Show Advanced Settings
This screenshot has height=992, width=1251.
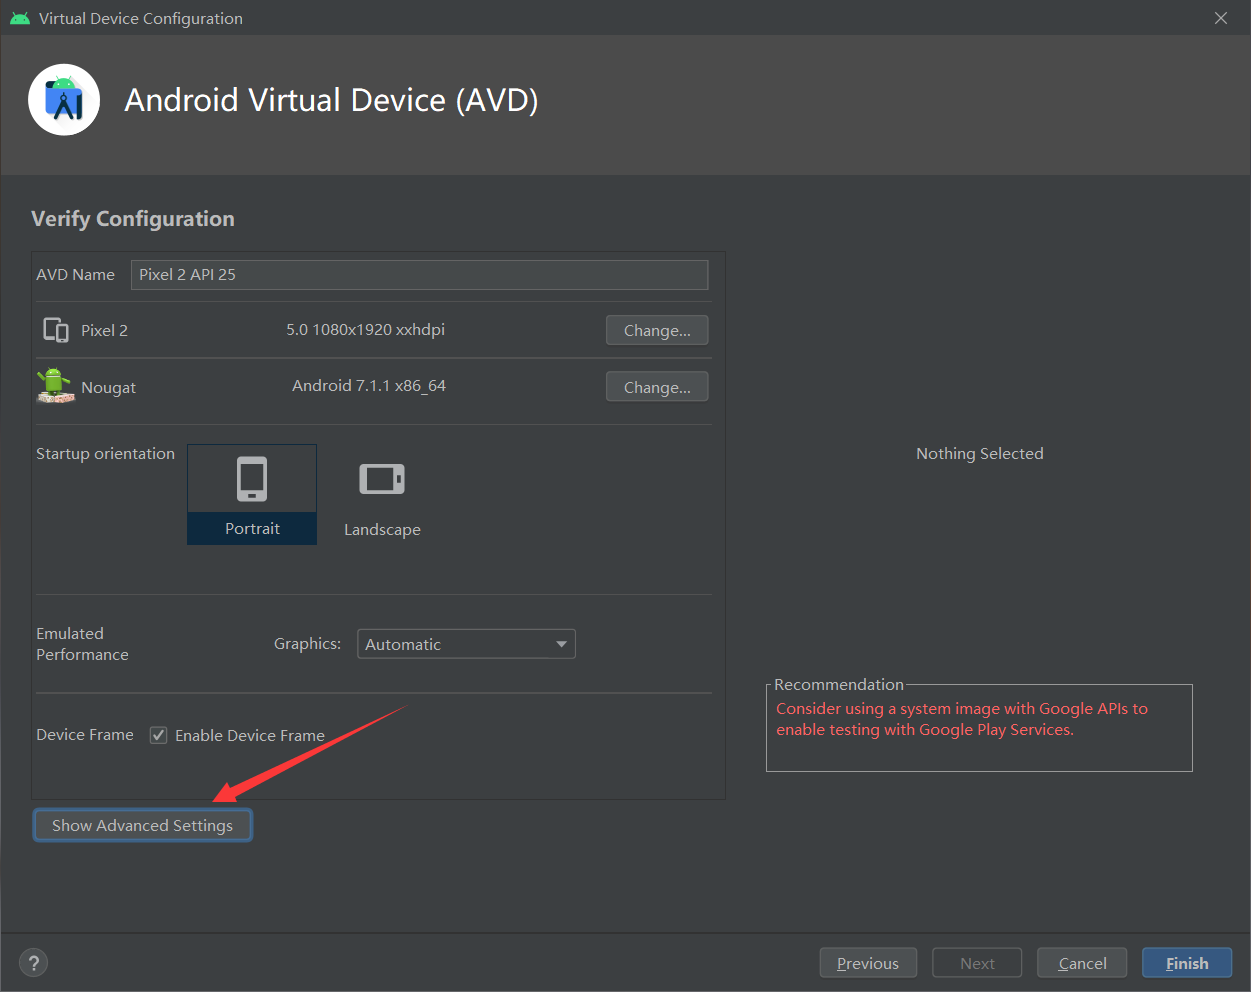(x=142, y=825)
